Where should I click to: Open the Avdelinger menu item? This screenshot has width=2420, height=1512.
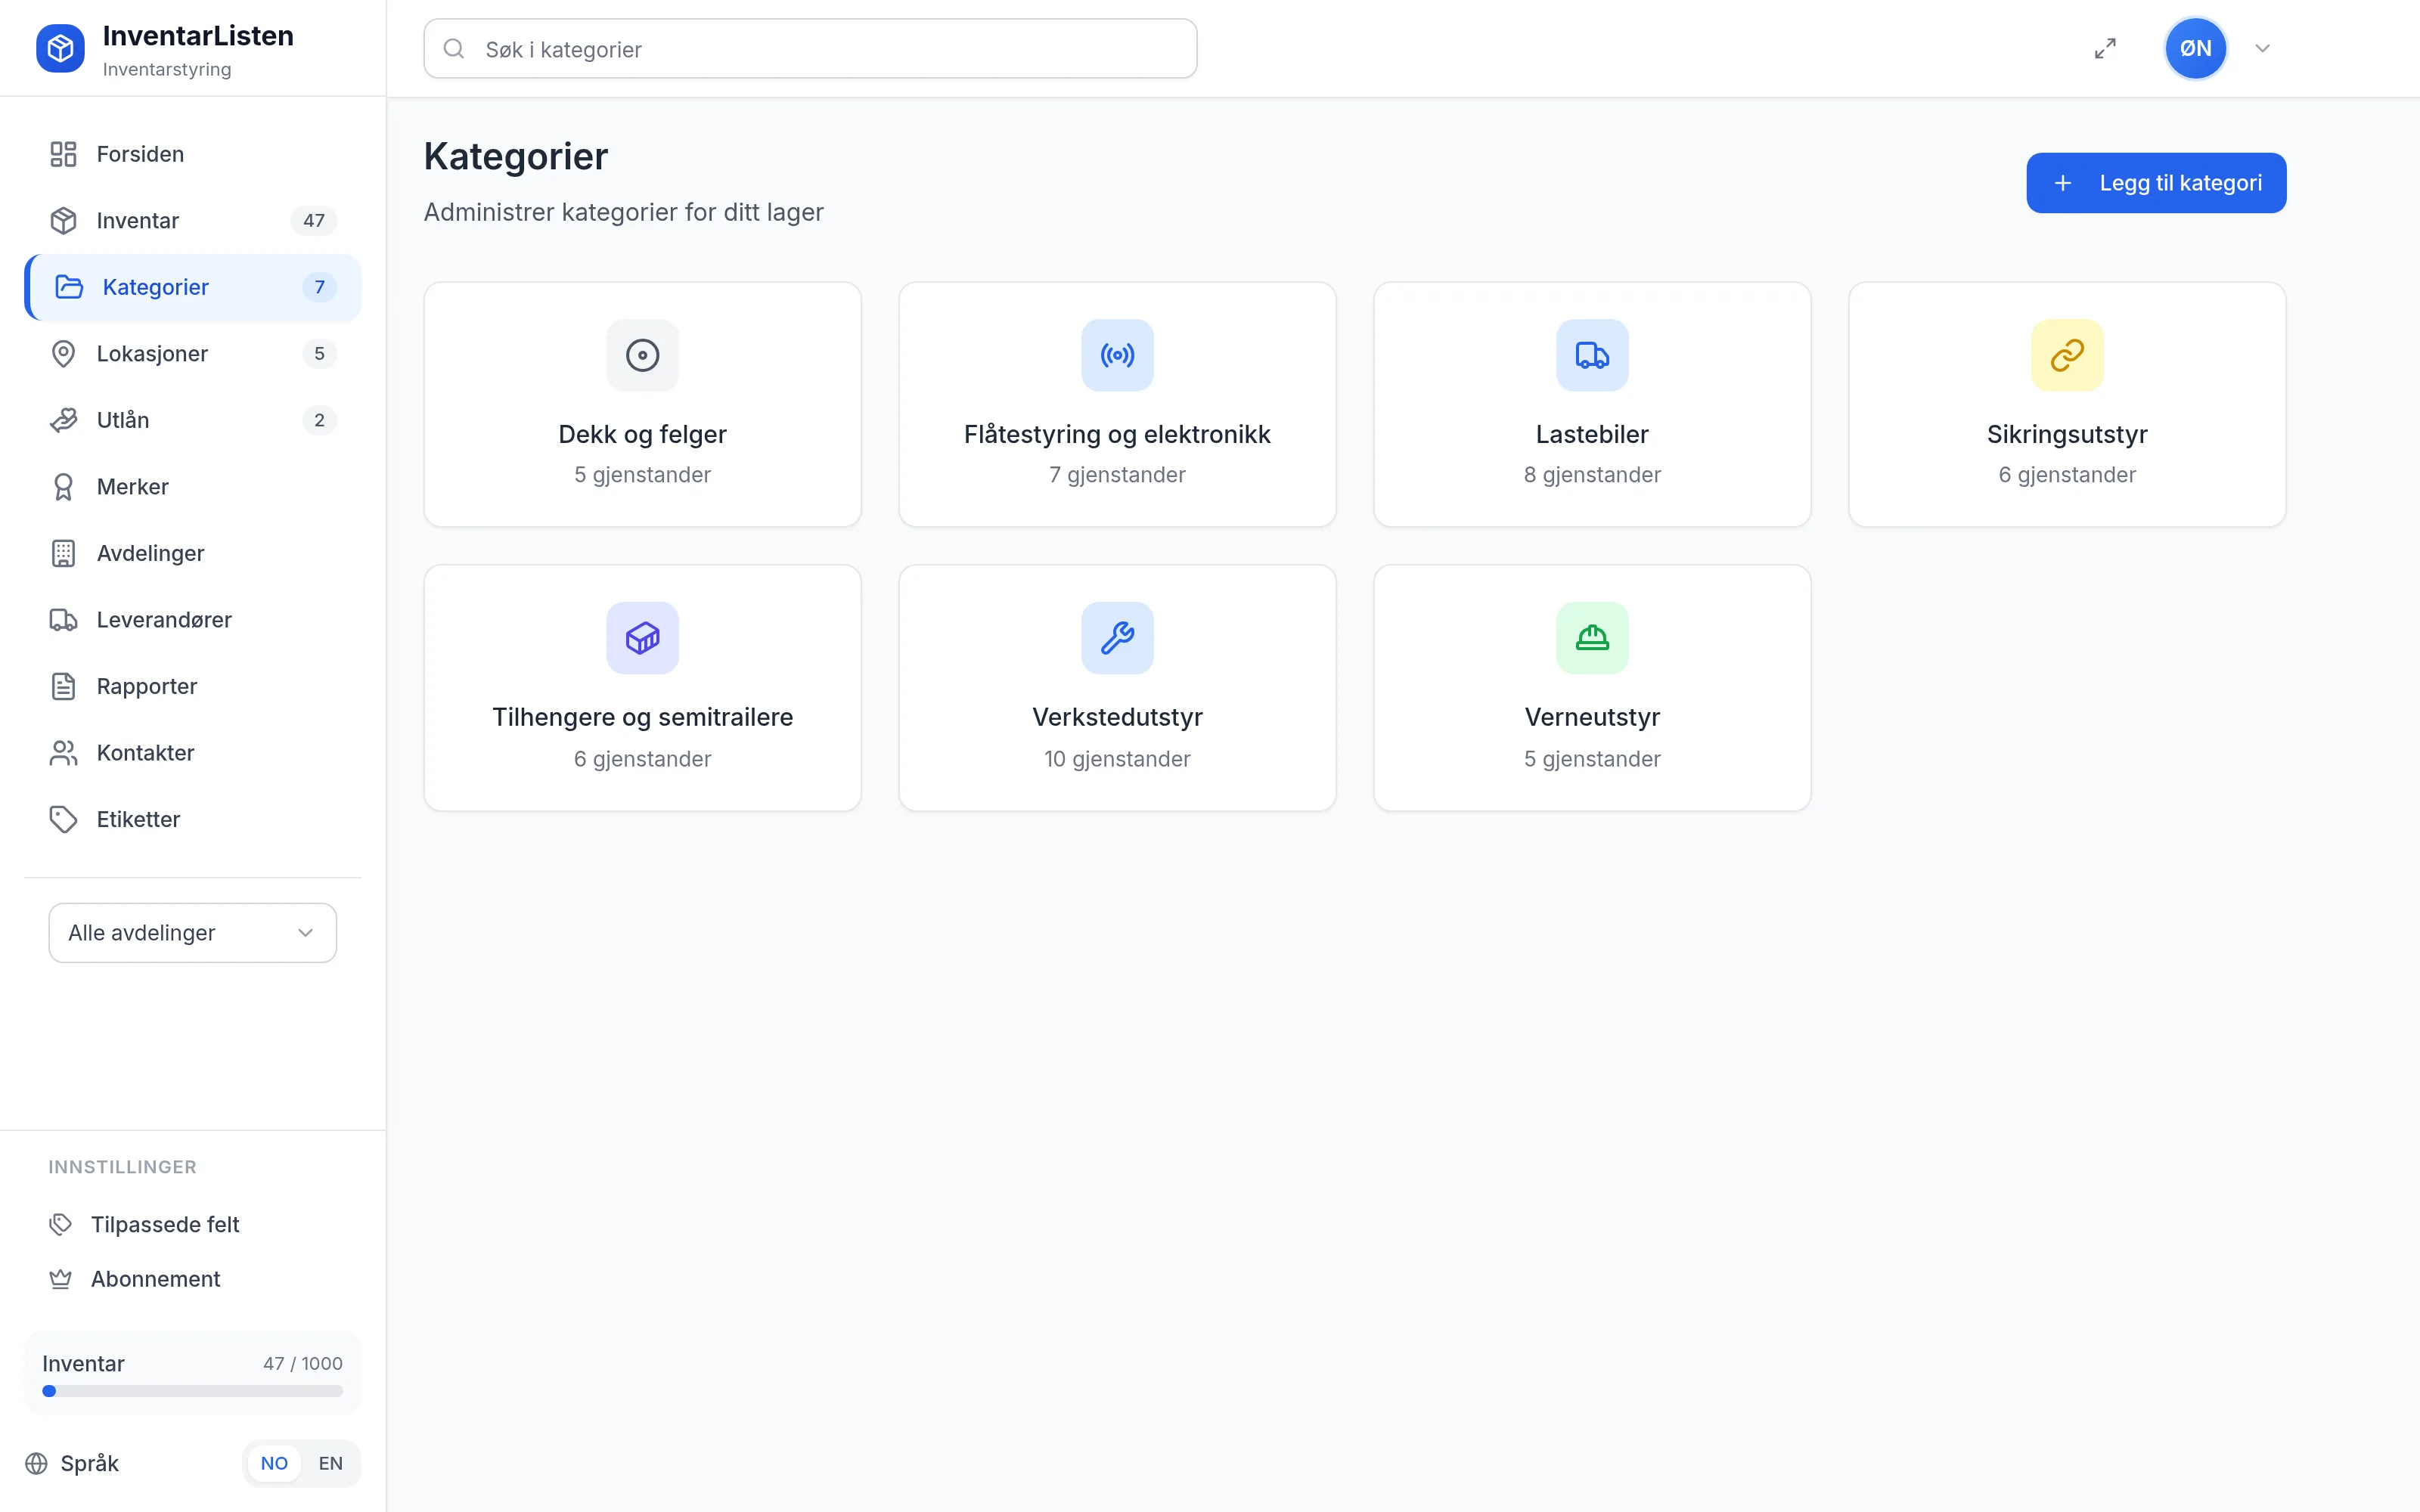(x=193, y=553)
